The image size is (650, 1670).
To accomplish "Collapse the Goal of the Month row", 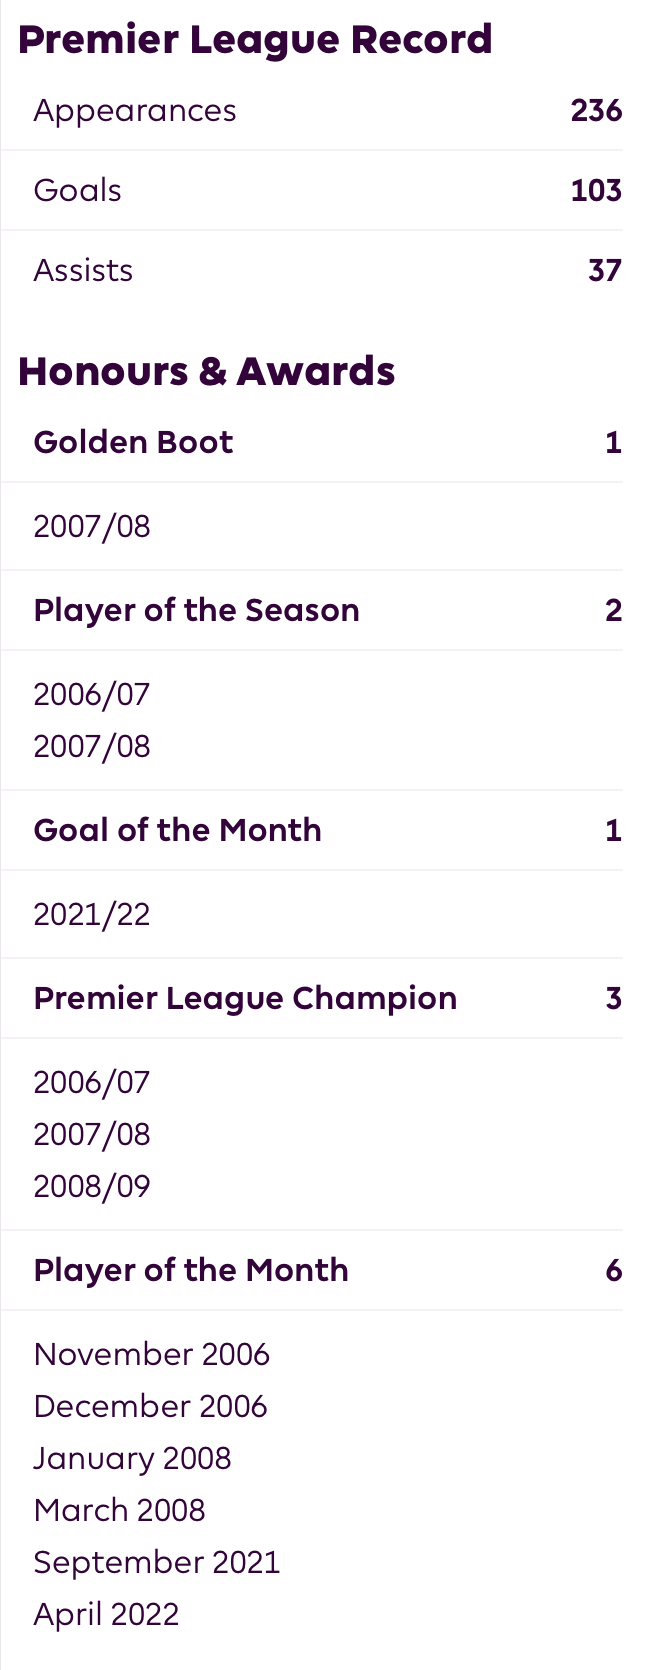I will tap(312, 830).
